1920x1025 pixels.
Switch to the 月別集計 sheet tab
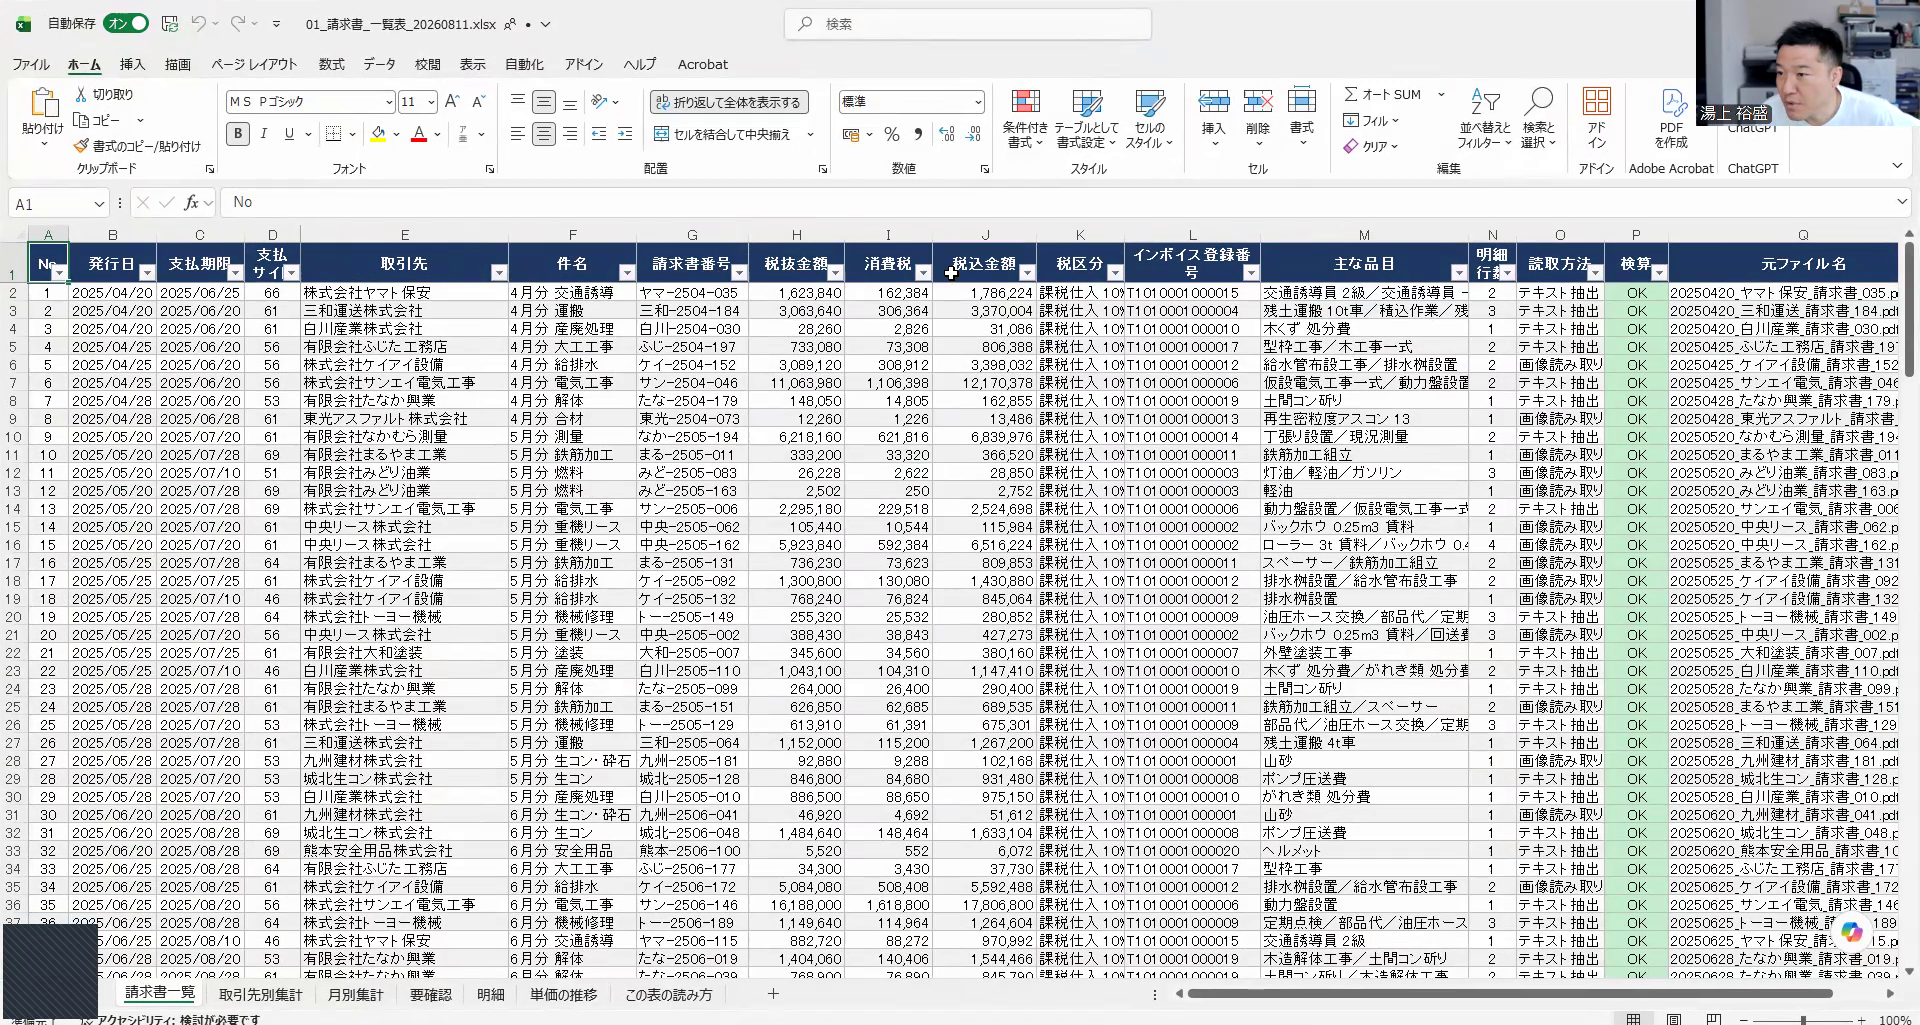(355, 995)
